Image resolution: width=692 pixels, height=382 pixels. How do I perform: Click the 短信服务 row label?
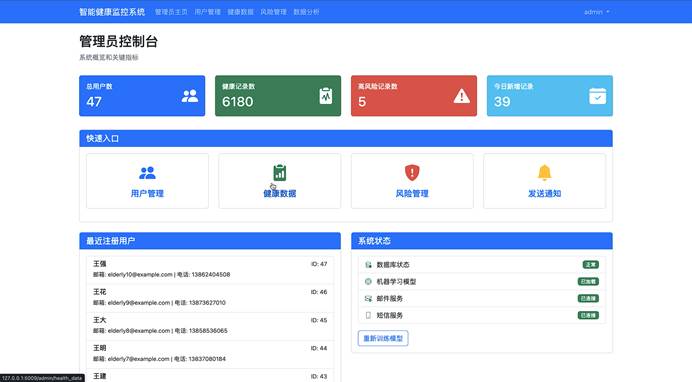coord(390,315)
